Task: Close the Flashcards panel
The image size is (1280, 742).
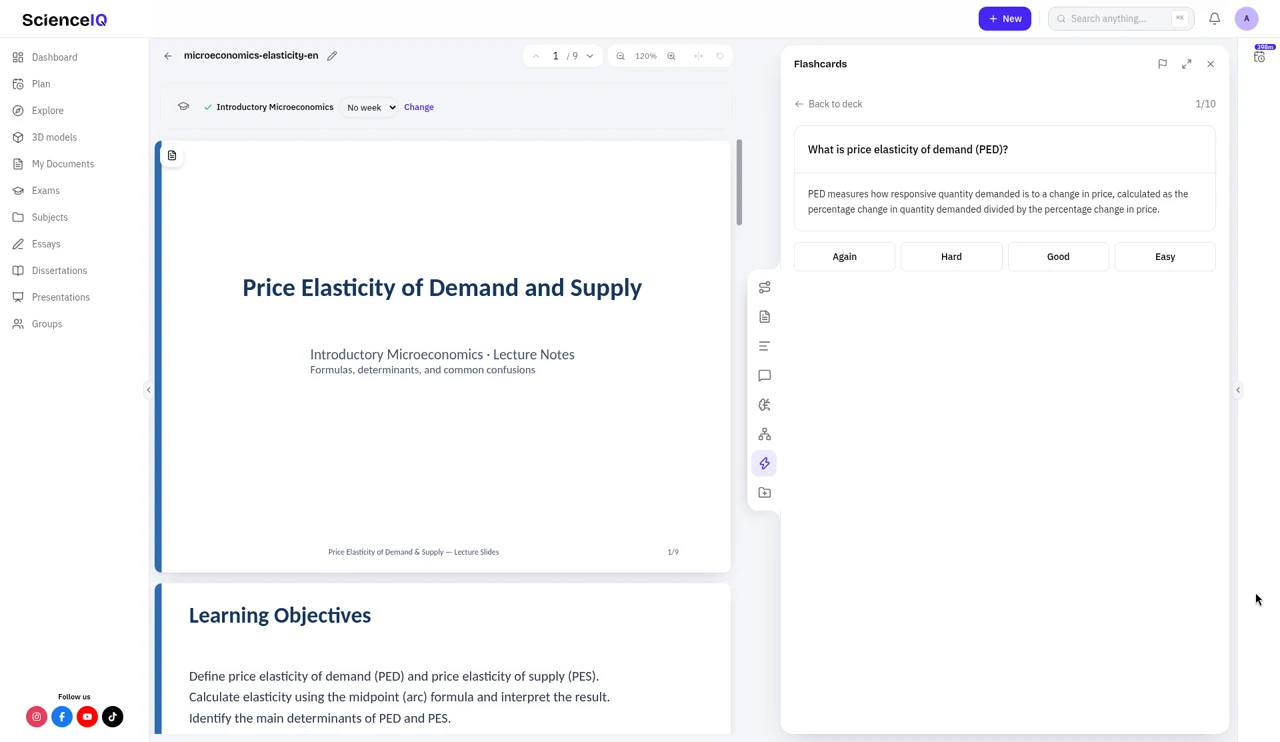Action: coord(1210,64)
